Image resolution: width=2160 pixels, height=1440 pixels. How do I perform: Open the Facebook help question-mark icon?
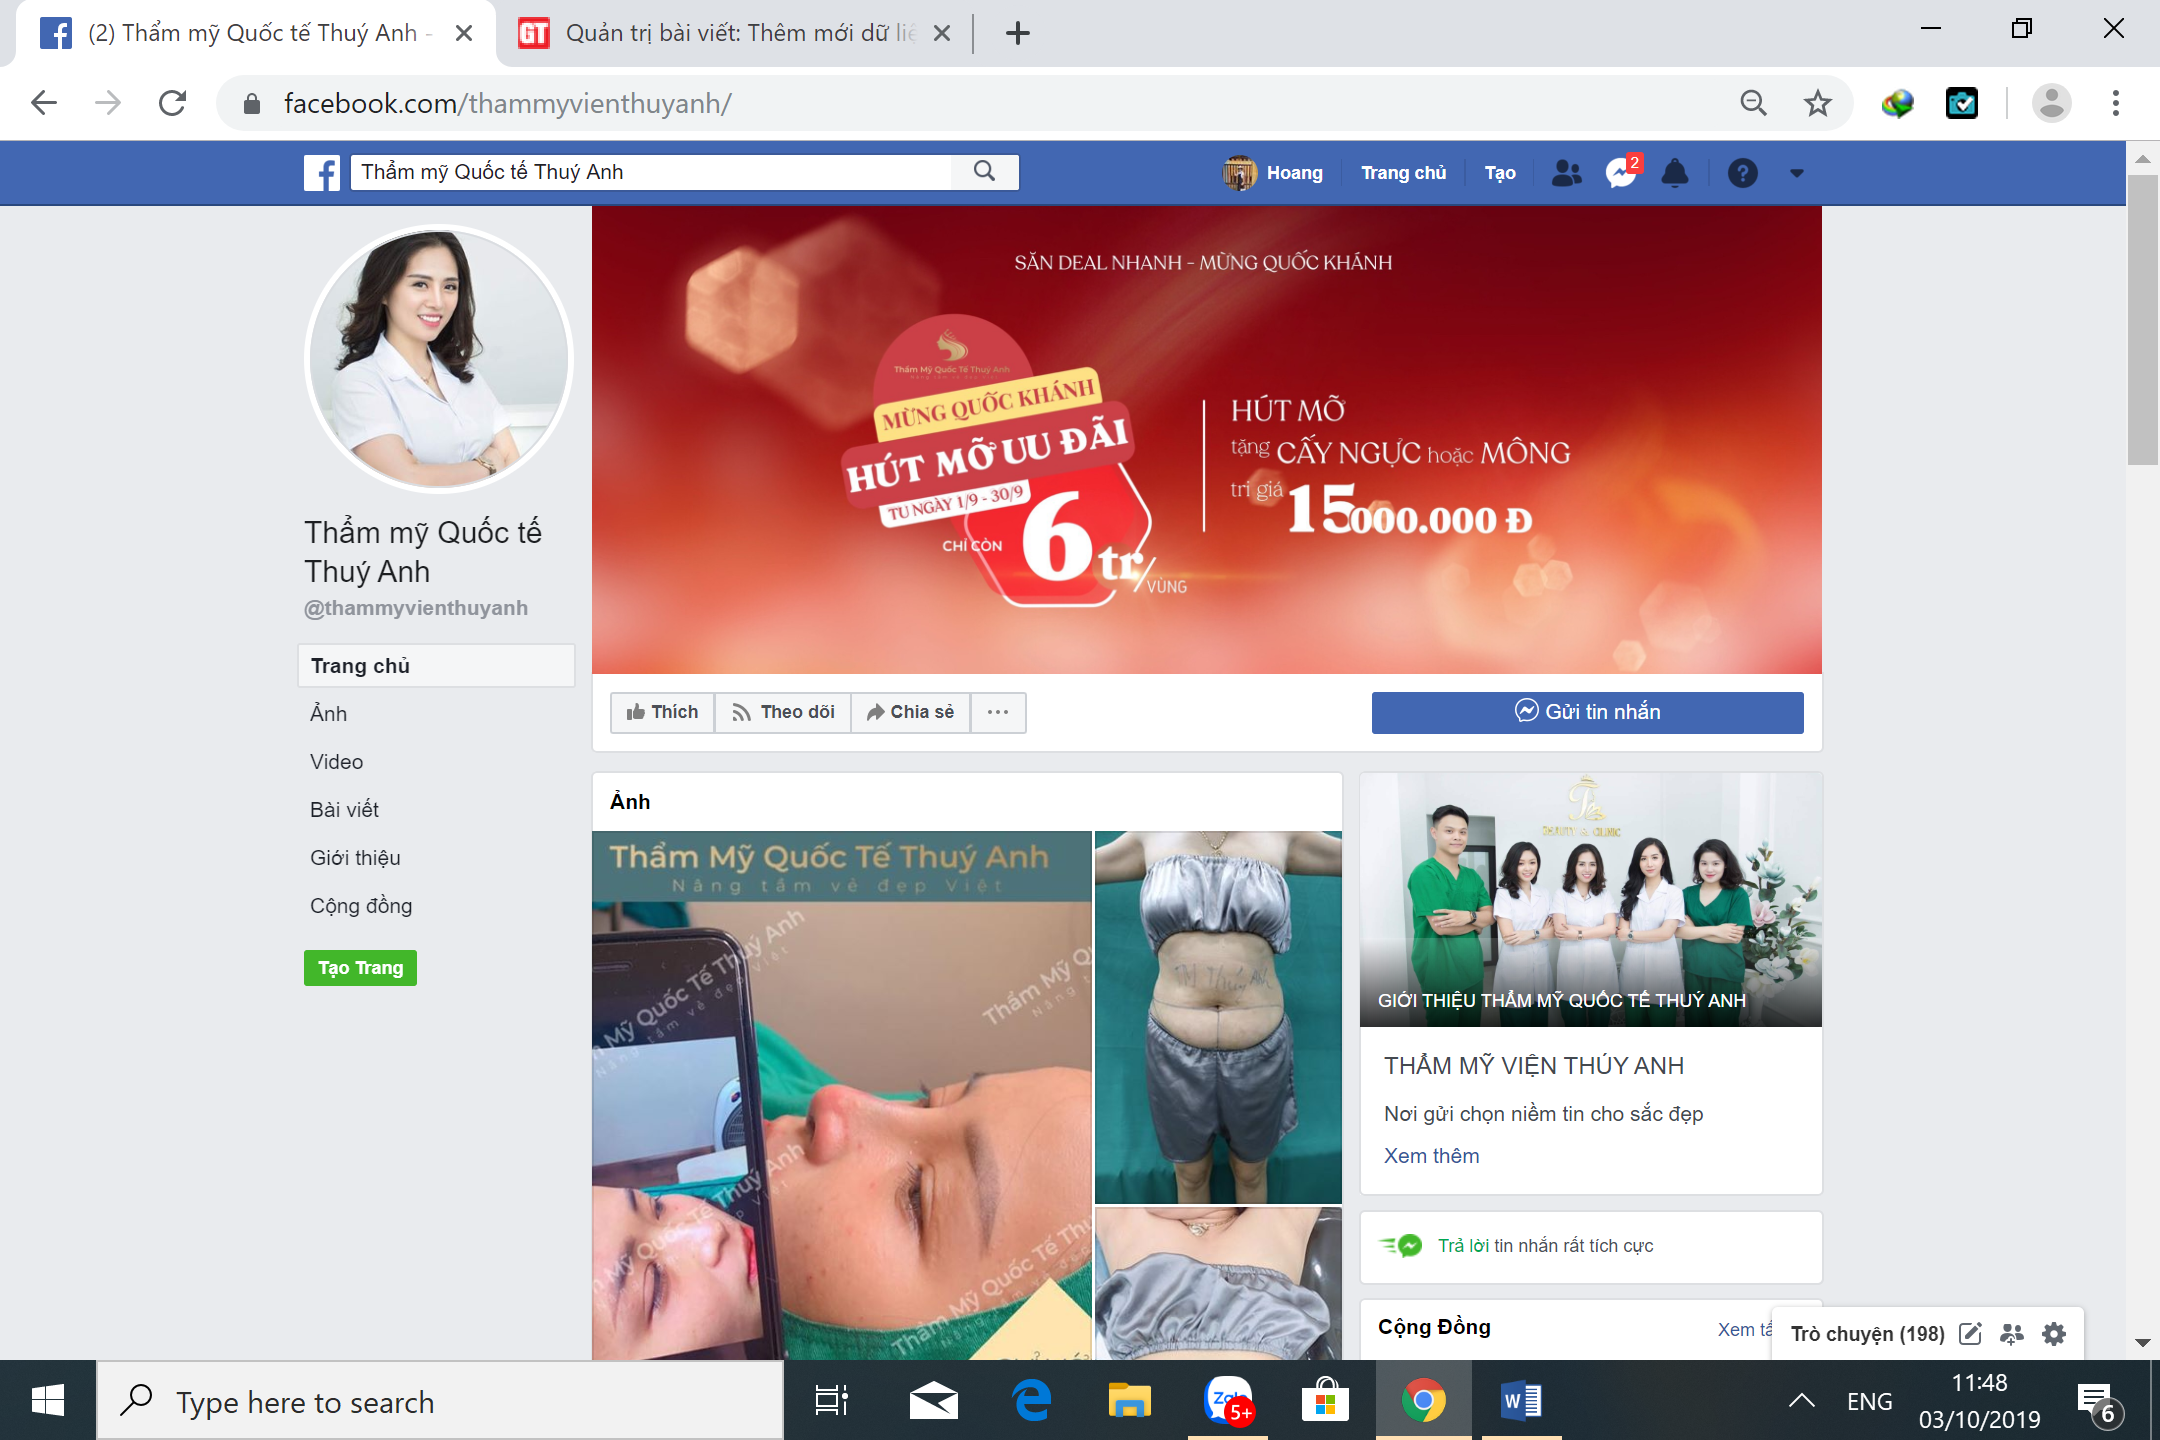coord(1742,173)
